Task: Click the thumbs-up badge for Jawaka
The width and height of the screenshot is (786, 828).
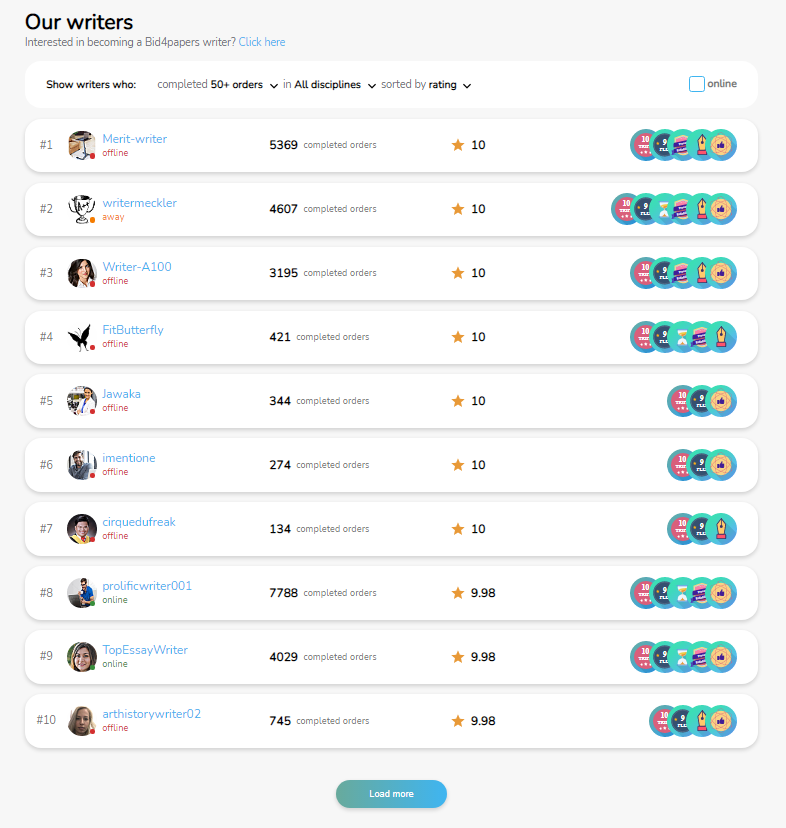Action: [721, 401]
